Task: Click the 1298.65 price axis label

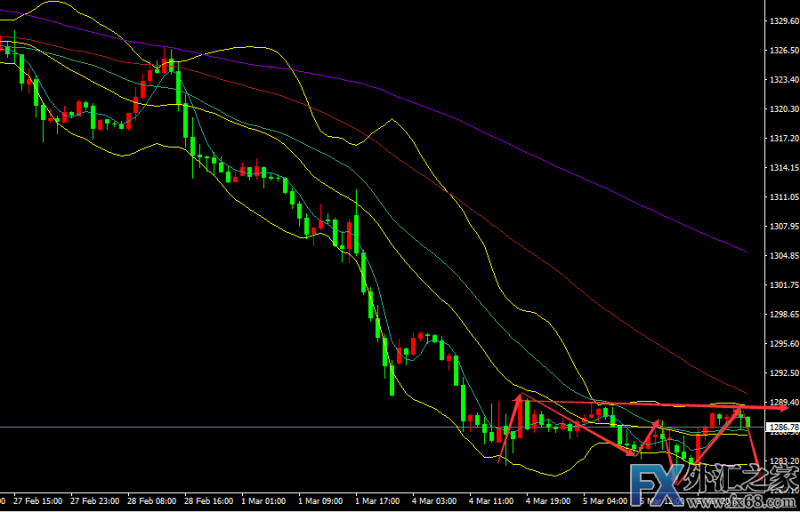Action: (x=785, y=314)
